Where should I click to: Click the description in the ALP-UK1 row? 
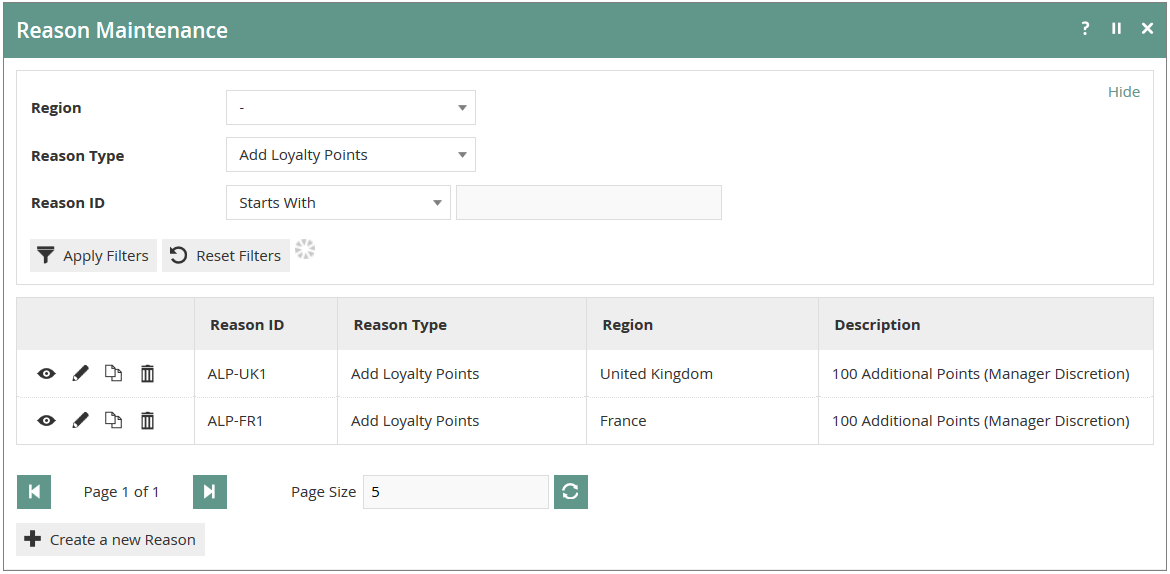pyautogui.click(x=986, y=373)
